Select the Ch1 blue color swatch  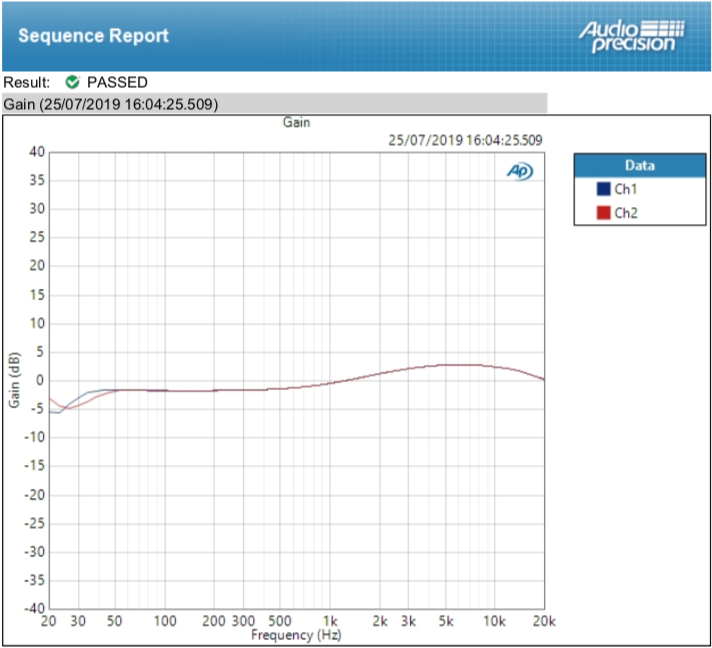click(x=603, y=189)
